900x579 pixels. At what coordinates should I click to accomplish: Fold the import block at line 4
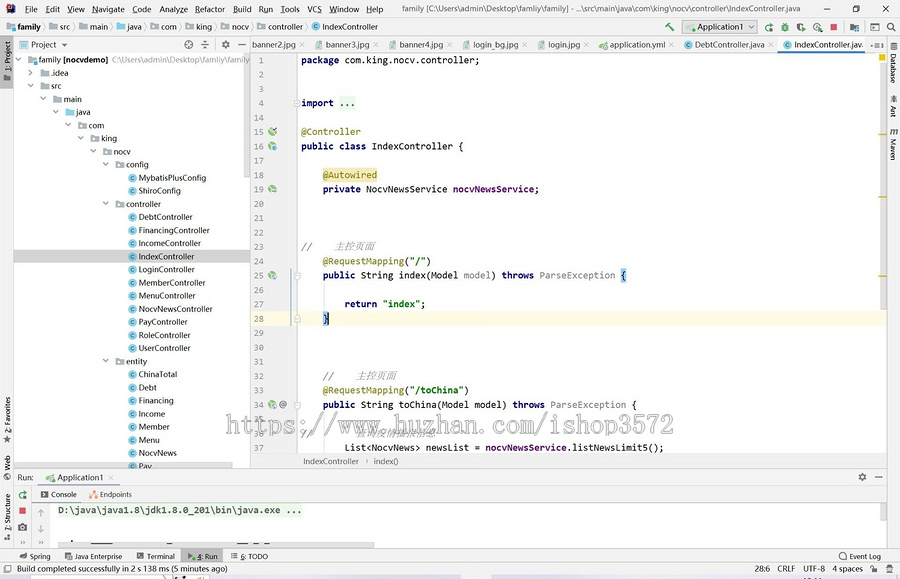297,103
